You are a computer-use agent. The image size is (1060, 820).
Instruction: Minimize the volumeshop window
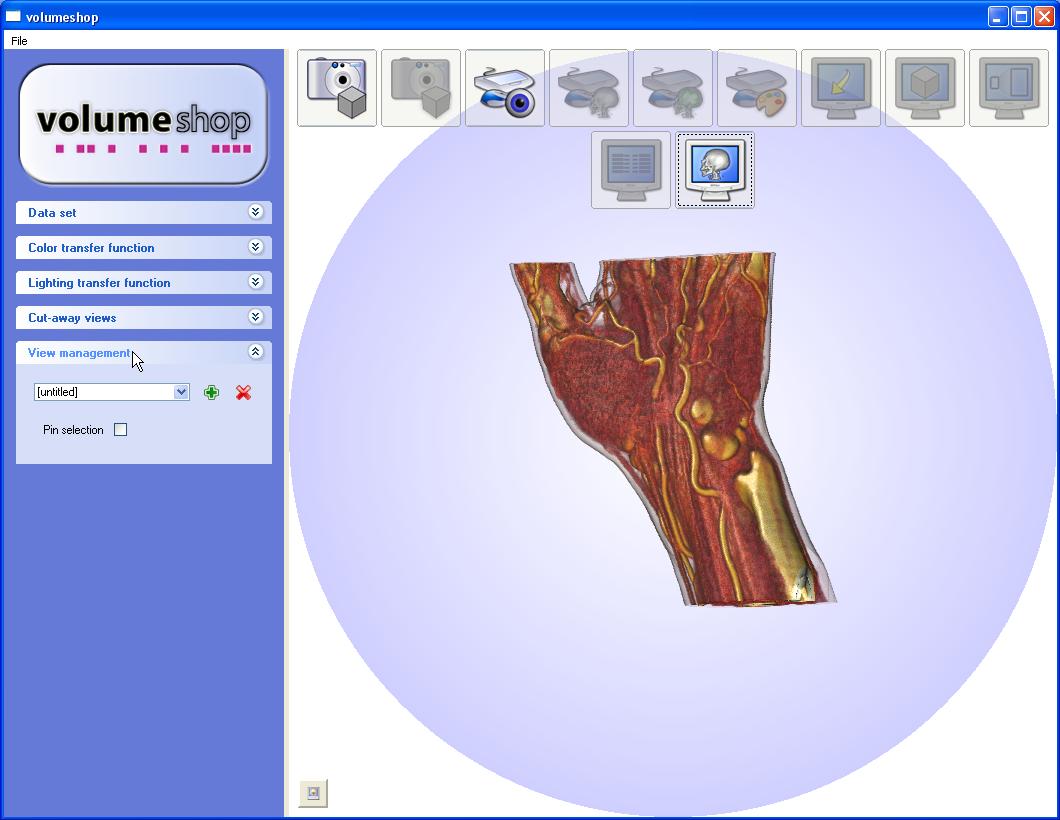pyautogui.click(x=998, y=16)
